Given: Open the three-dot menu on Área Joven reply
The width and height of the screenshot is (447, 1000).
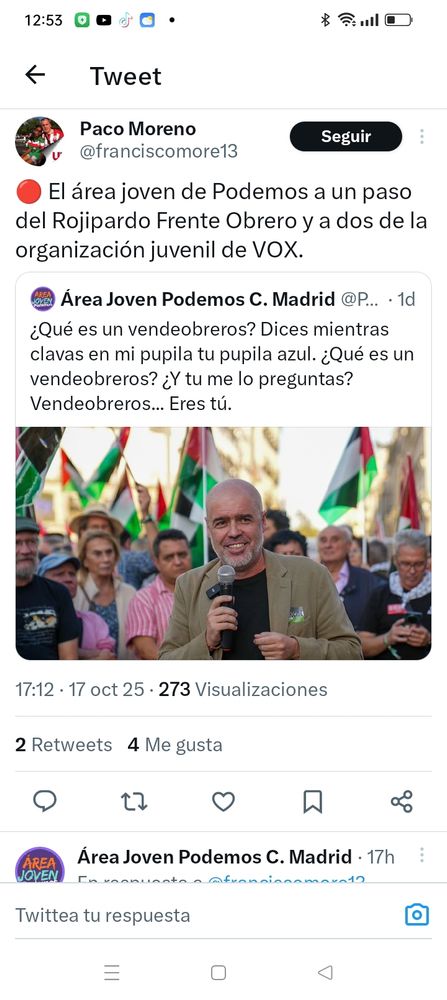Looking at the screenshot, I should click(x=421, y=855).
